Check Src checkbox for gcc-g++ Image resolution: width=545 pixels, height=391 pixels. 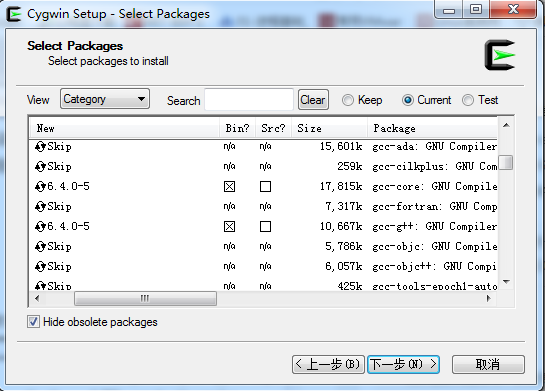pyautogui.click(x=265, y=227)
